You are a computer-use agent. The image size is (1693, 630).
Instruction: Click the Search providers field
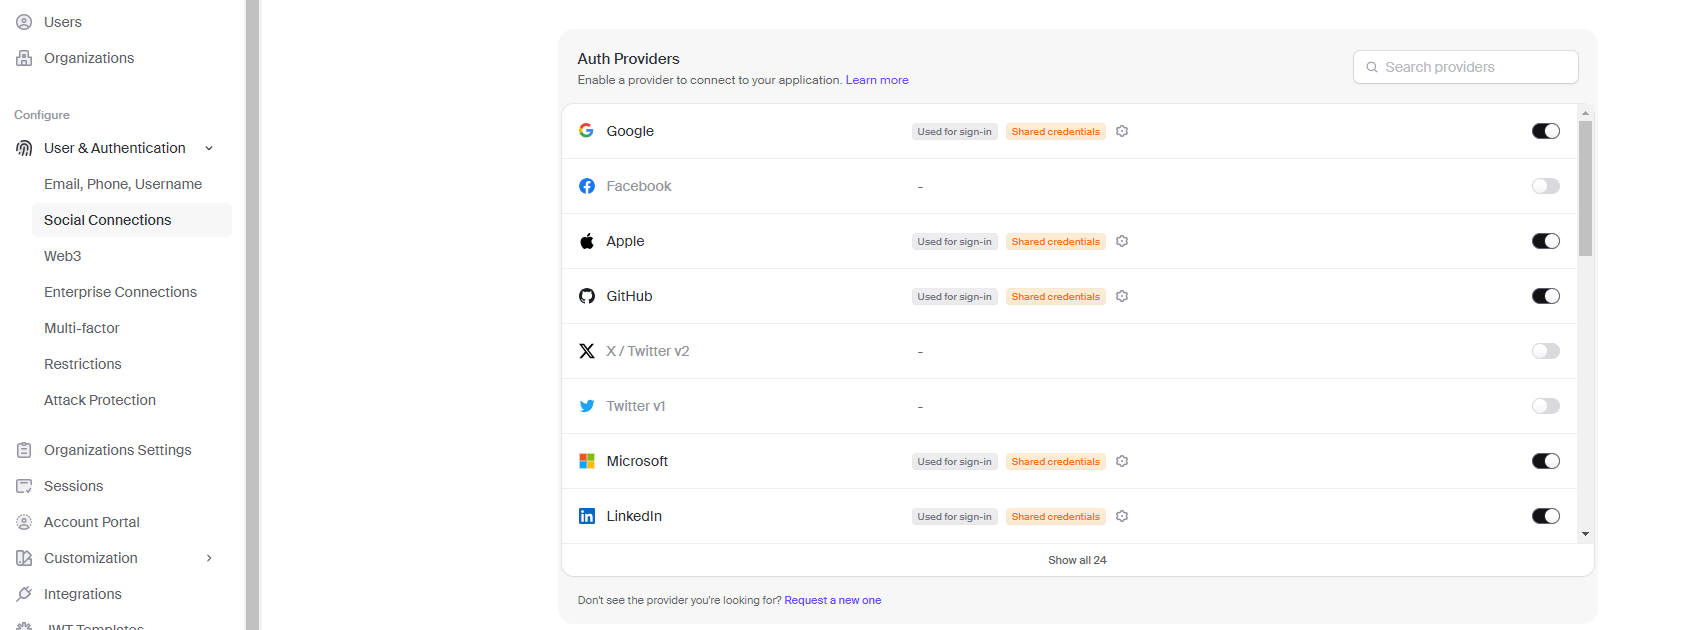(1466, 67)
